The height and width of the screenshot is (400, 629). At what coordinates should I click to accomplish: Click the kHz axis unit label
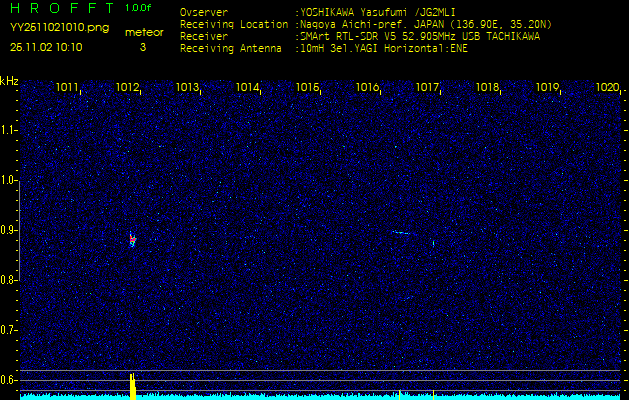pos(9,81)
